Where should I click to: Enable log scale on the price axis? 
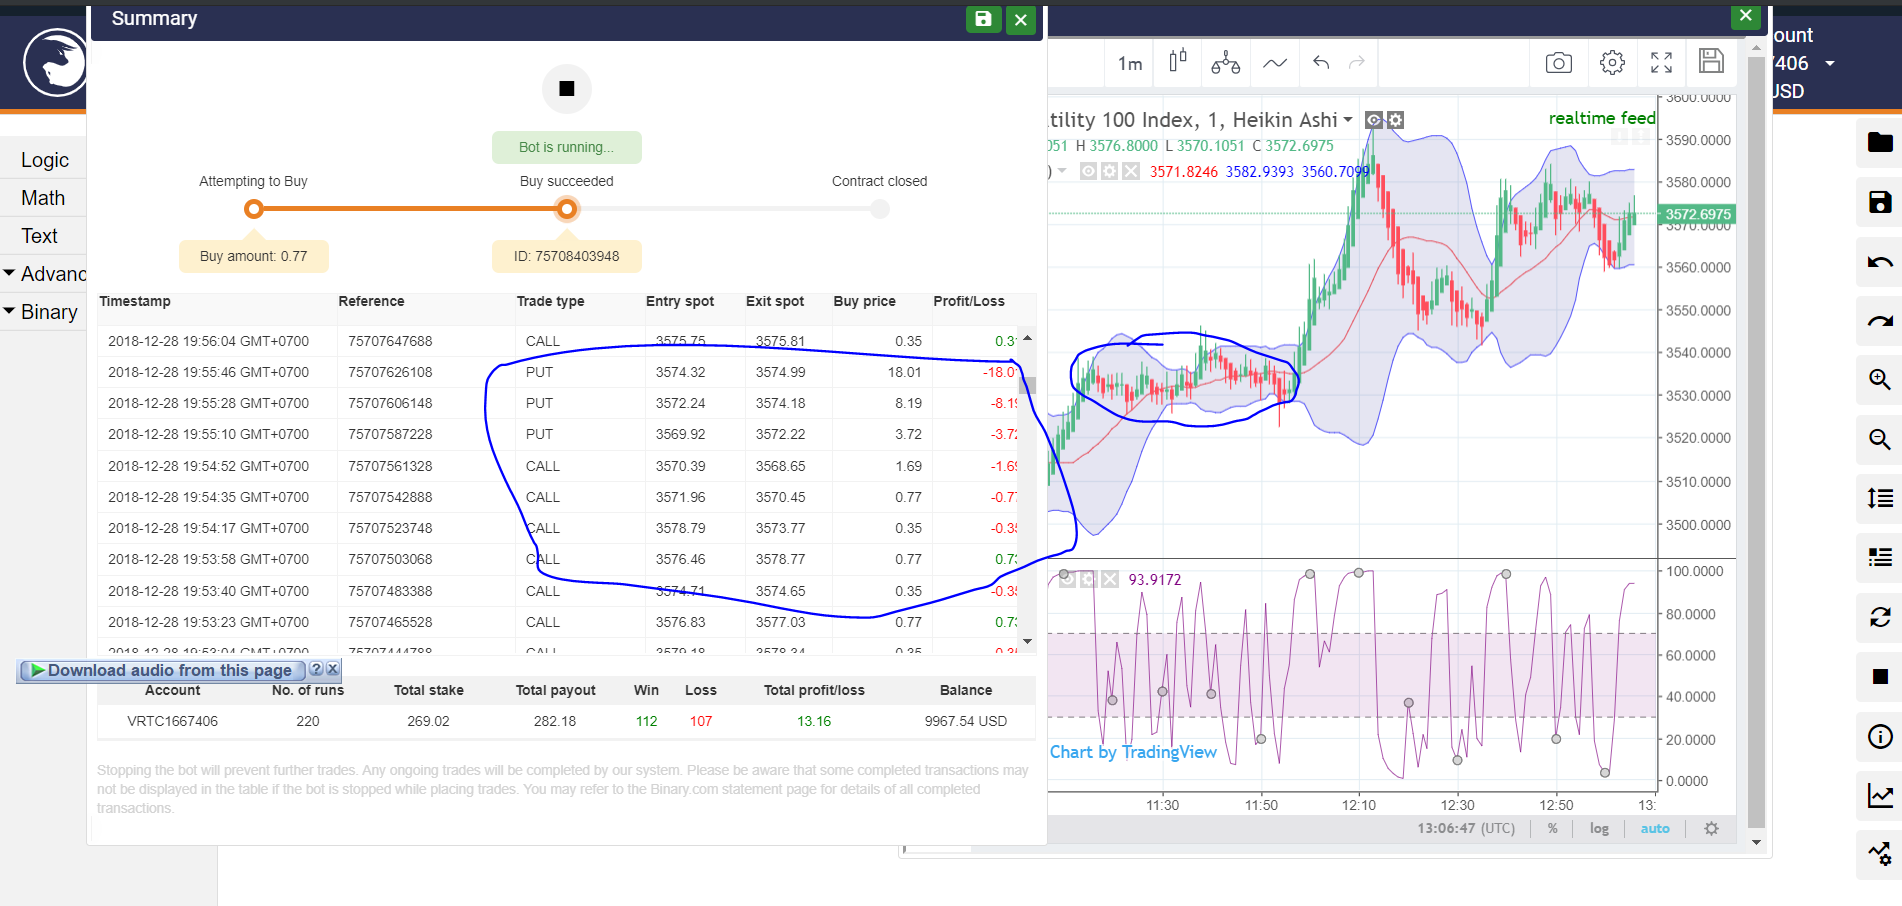1598,828
